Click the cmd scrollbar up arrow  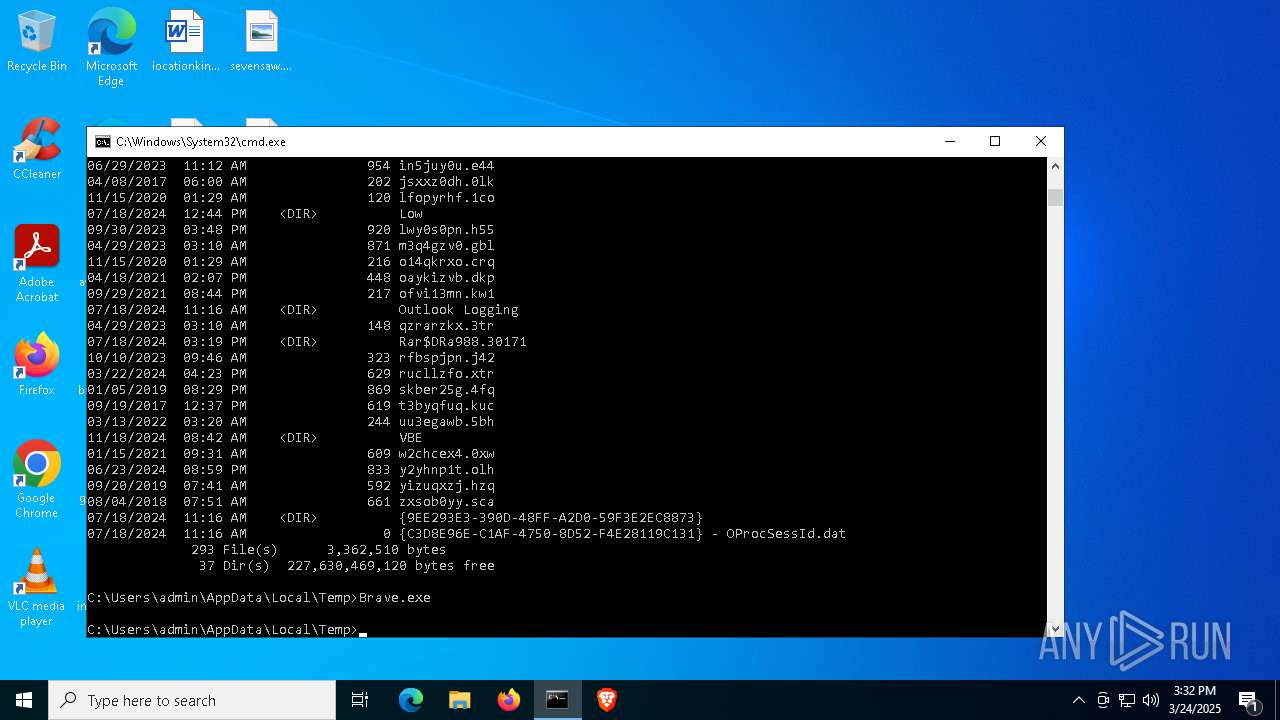coord(1055,166)
